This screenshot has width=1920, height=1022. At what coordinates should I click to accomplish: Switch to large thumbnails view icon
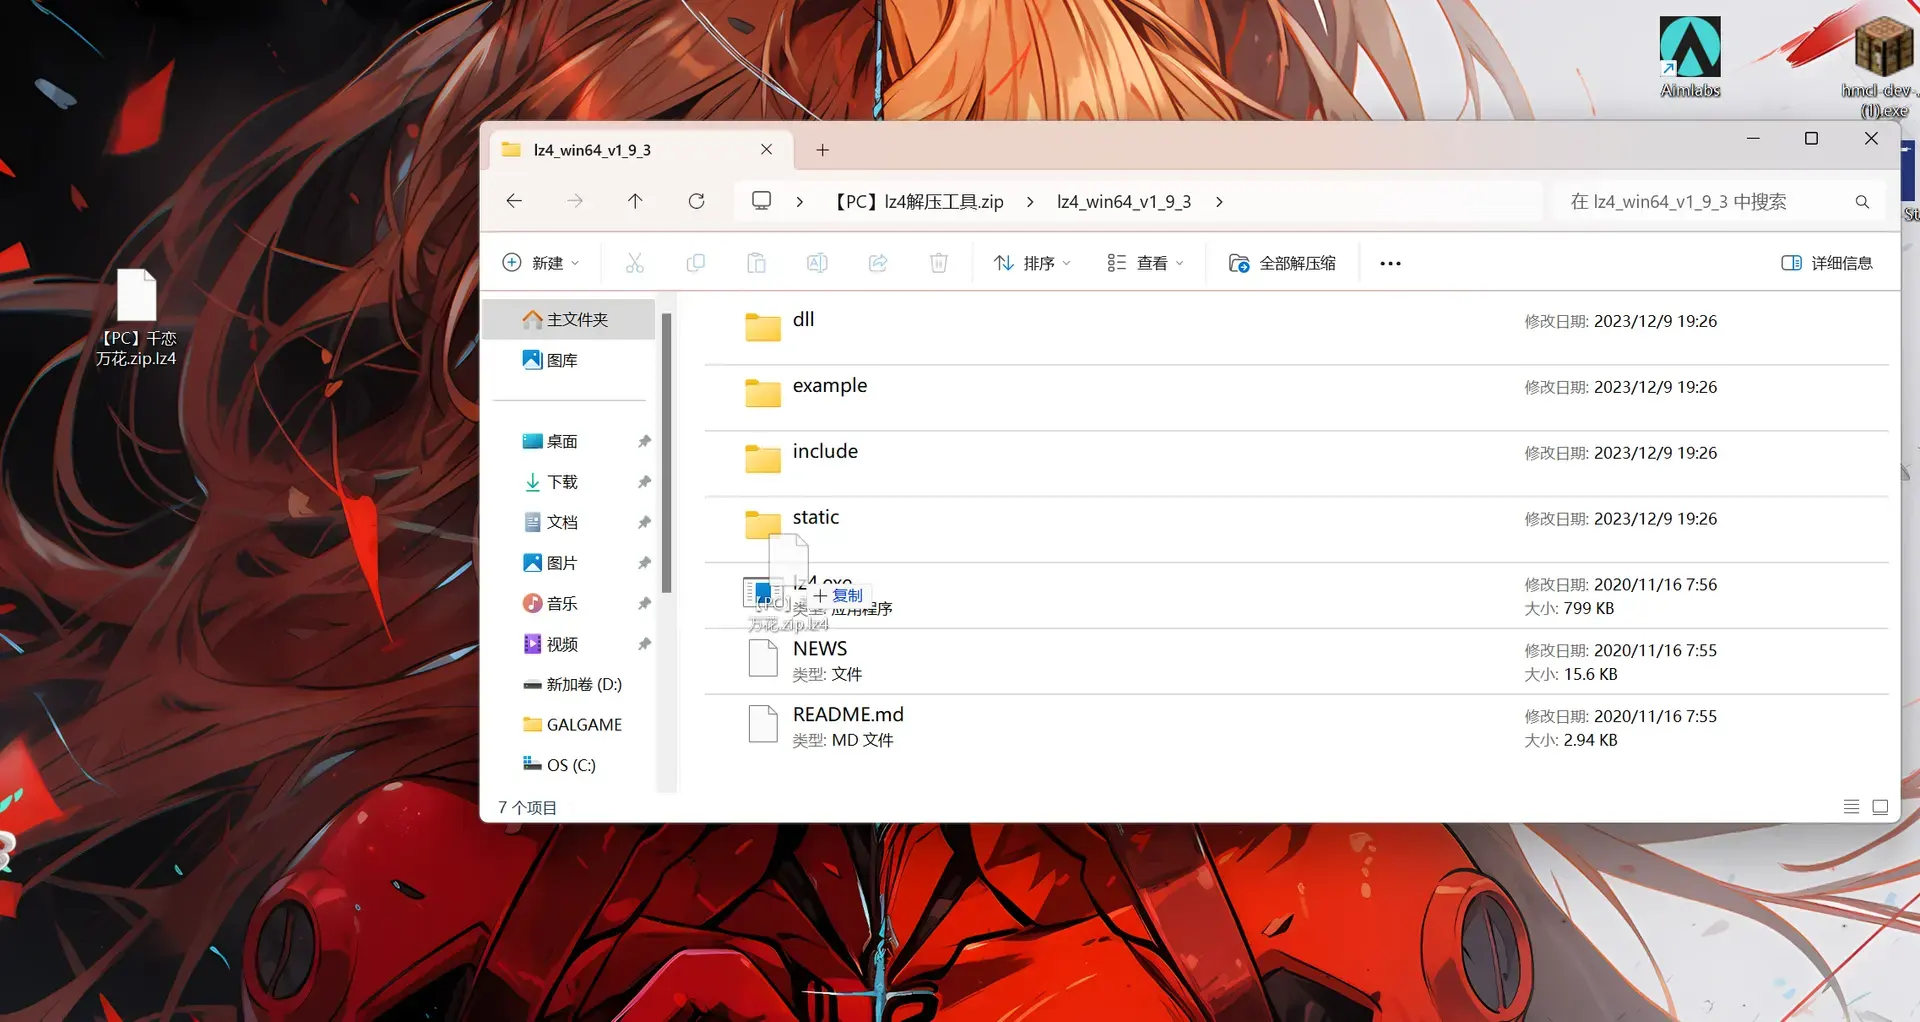point(1880,807)
